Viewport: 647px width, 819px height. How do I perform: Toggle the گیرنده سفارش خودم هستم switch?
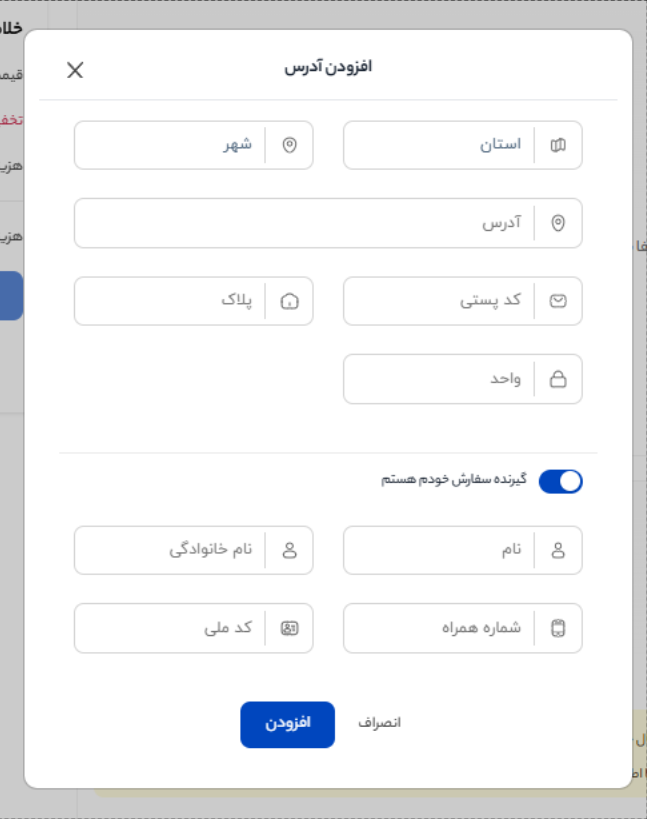click(x=560, y=481)
